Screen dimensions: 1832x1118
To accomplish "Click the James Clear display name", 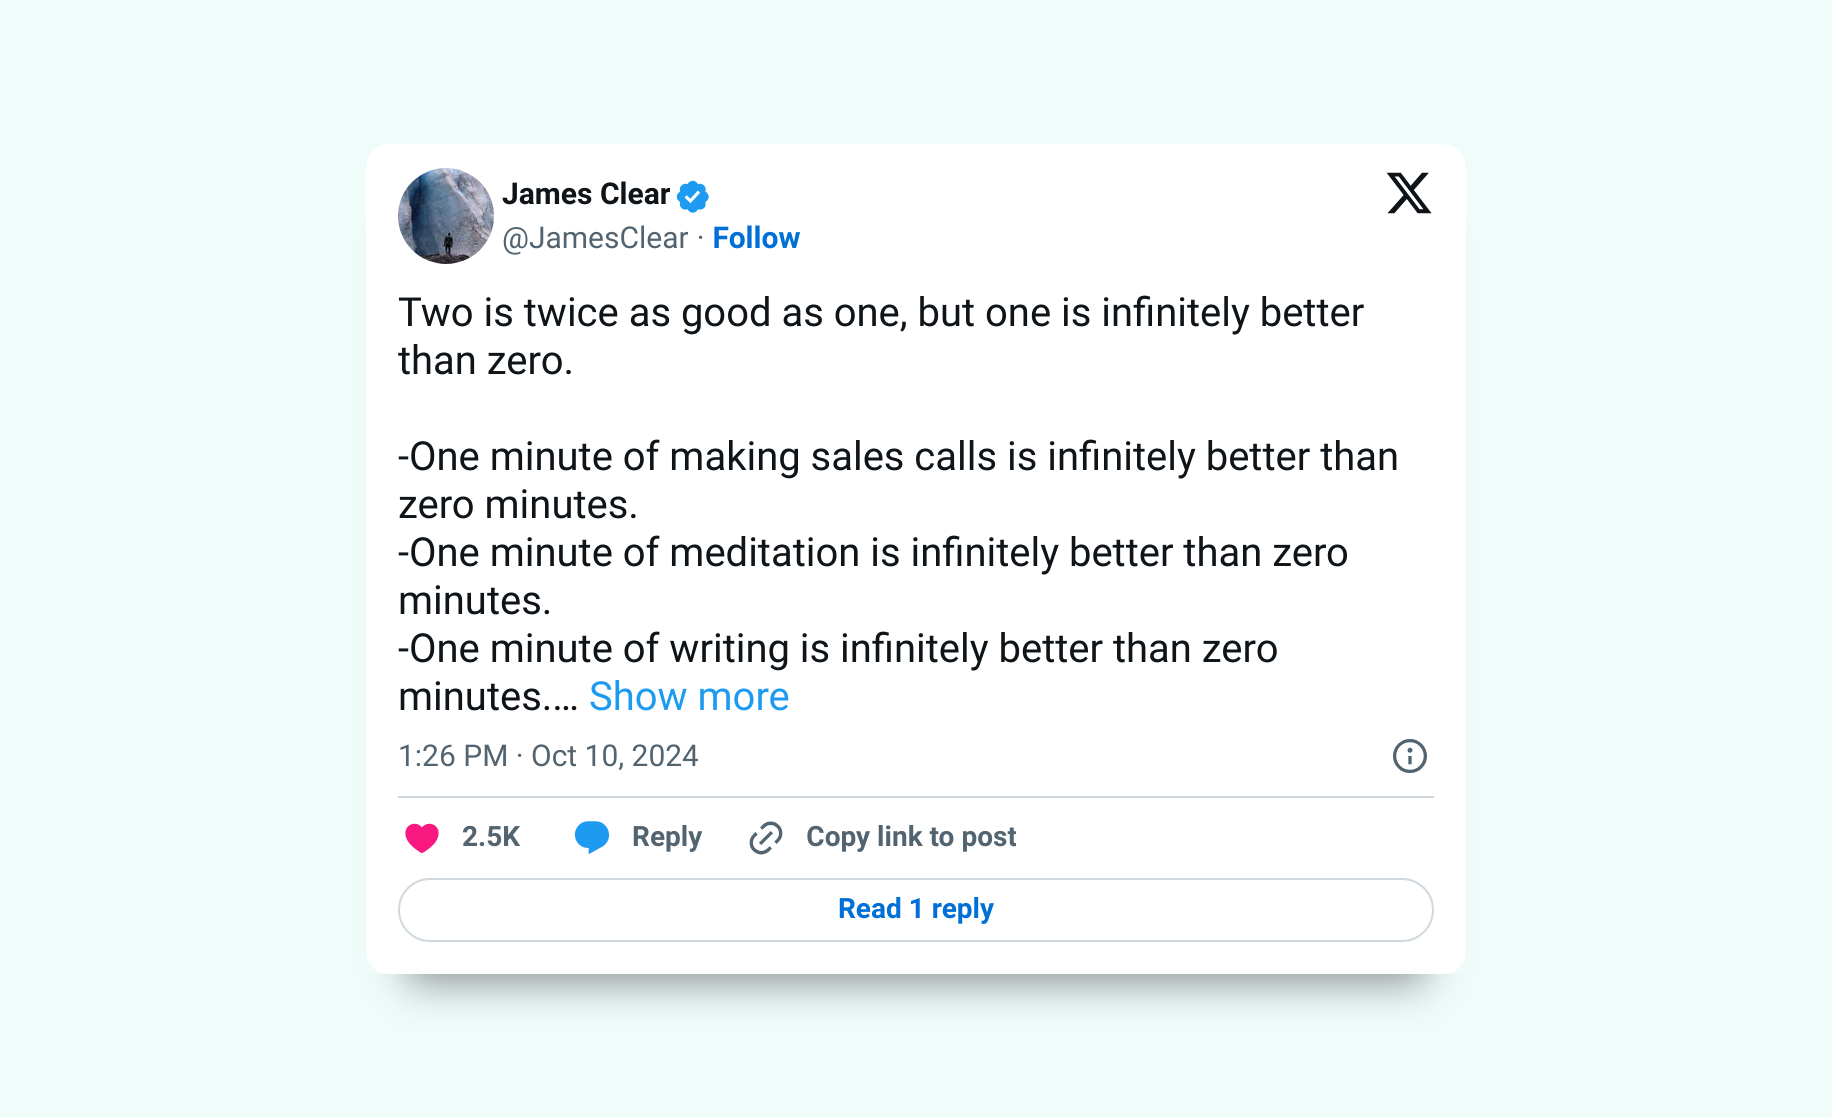I will [x=586, y=194].
